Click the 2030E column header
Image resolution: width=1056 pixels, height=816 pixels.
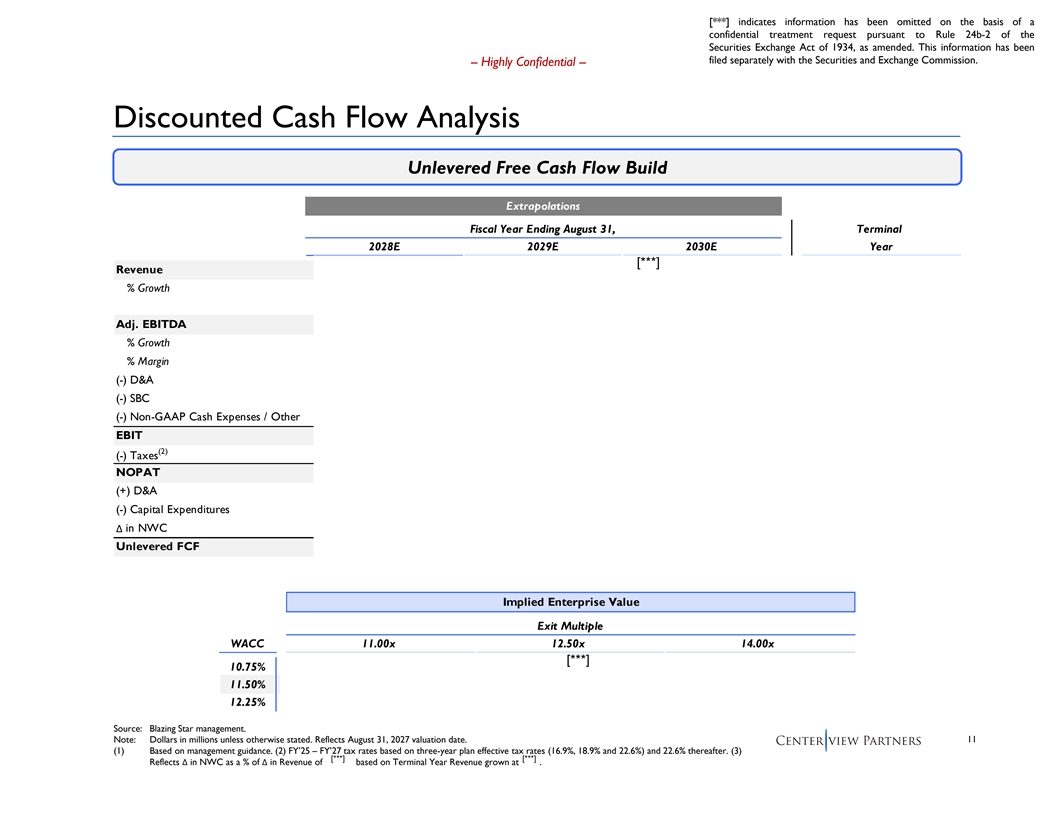click(x=701, y=246)
